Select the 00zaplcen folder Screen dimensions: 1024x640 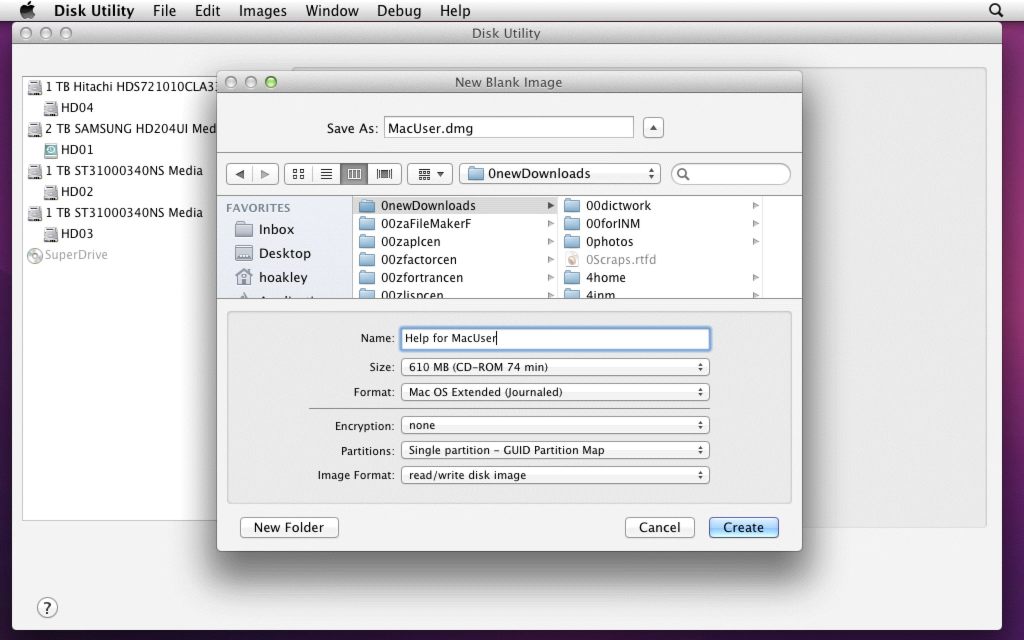click(455, 242)
